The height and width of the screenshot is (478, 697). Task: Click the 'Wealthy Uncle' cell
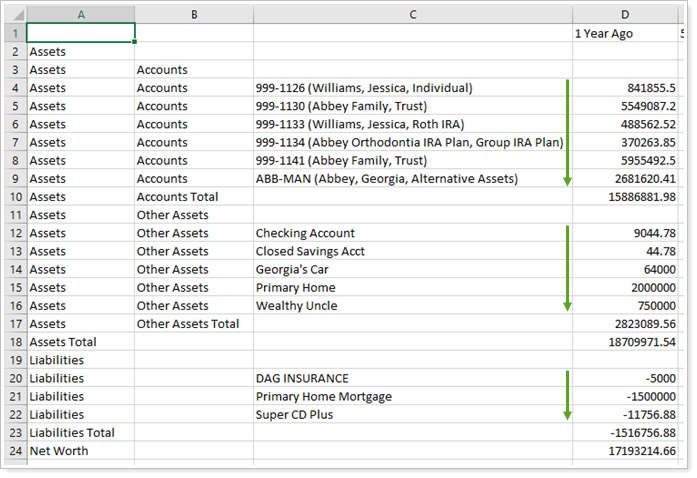pos(412,306)
